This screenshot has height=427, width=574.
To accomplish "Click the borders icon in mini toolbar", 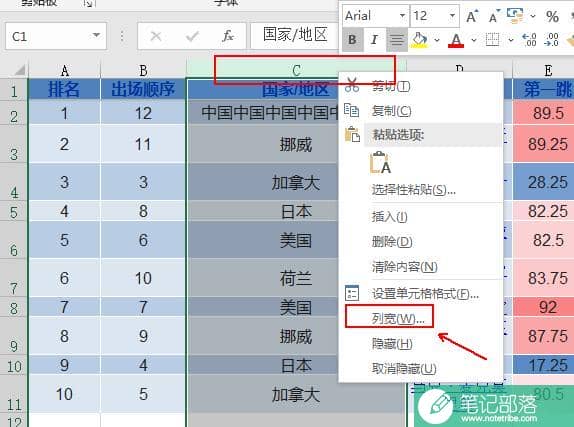I will pyautogui.click(x=492, y=39).
